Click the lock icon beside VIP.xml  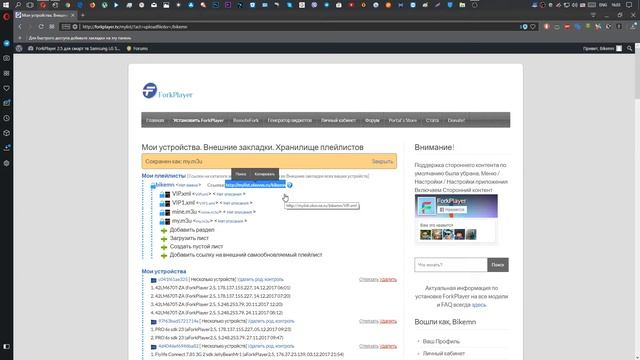point(162,194)
